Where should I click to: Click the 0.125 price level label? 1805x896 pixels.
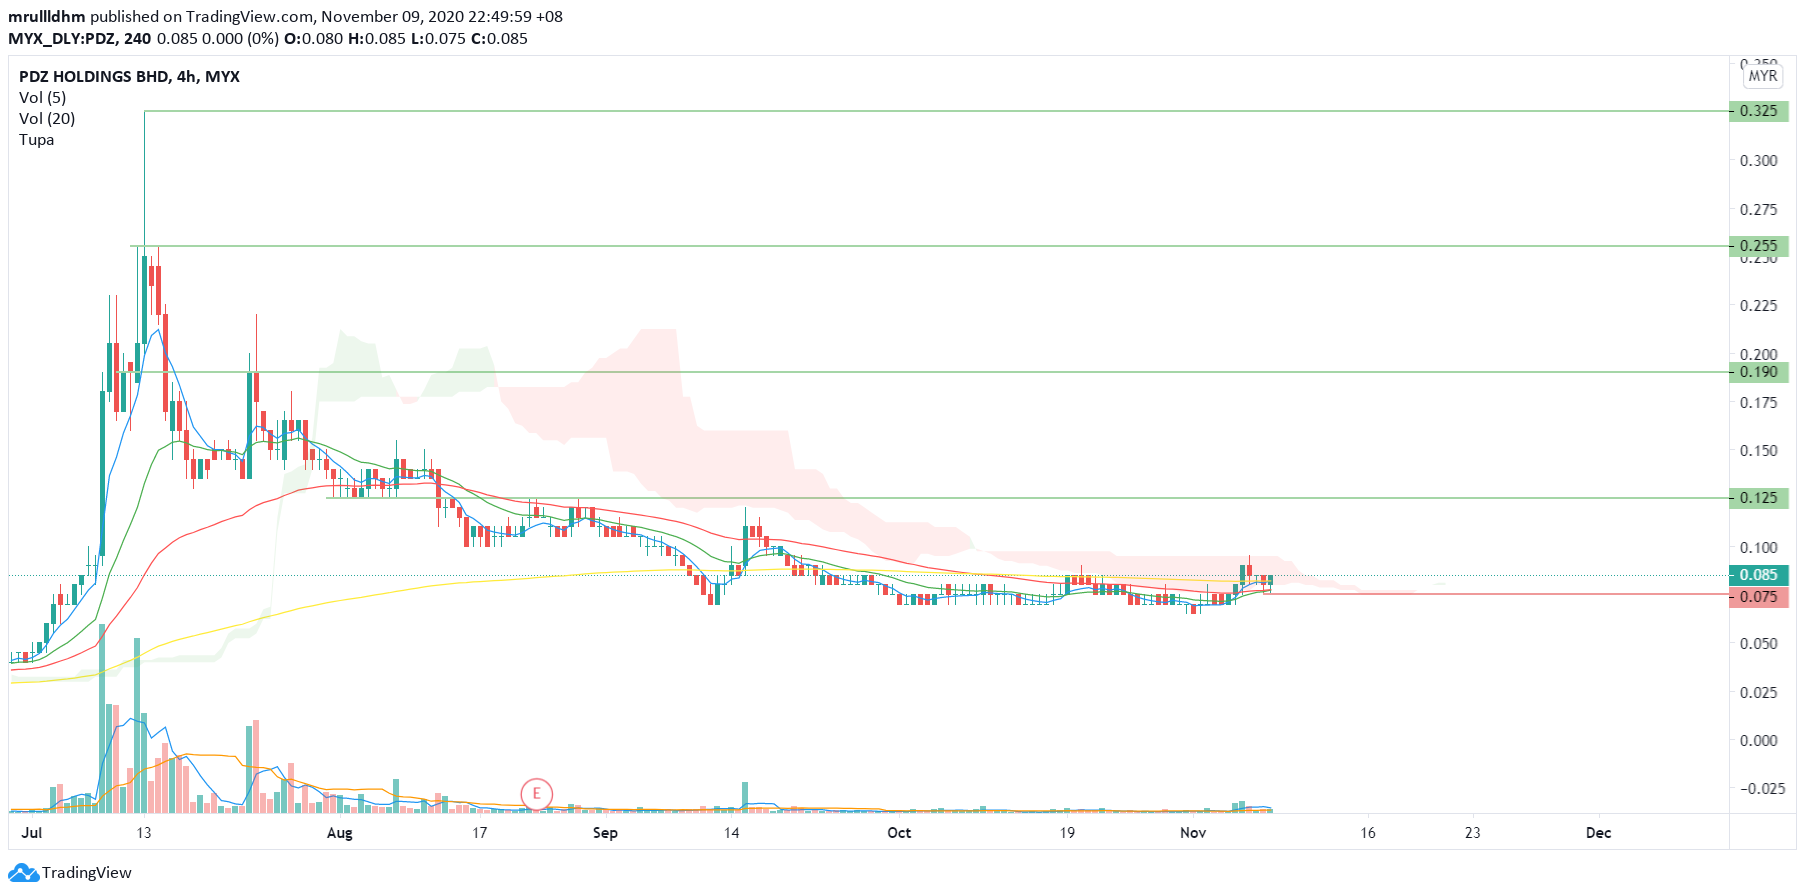(1759, 498)
